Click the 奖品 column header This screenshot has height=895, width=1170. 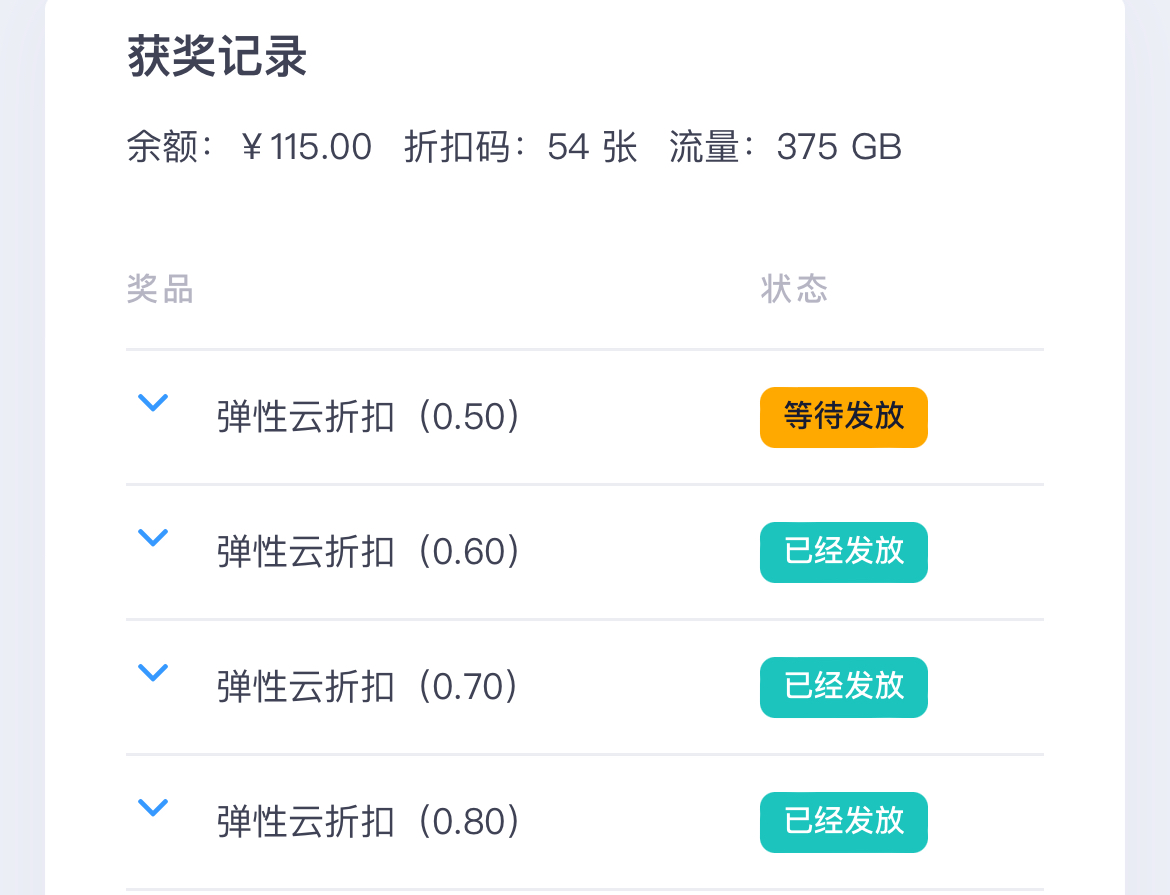tap(160, 290)
